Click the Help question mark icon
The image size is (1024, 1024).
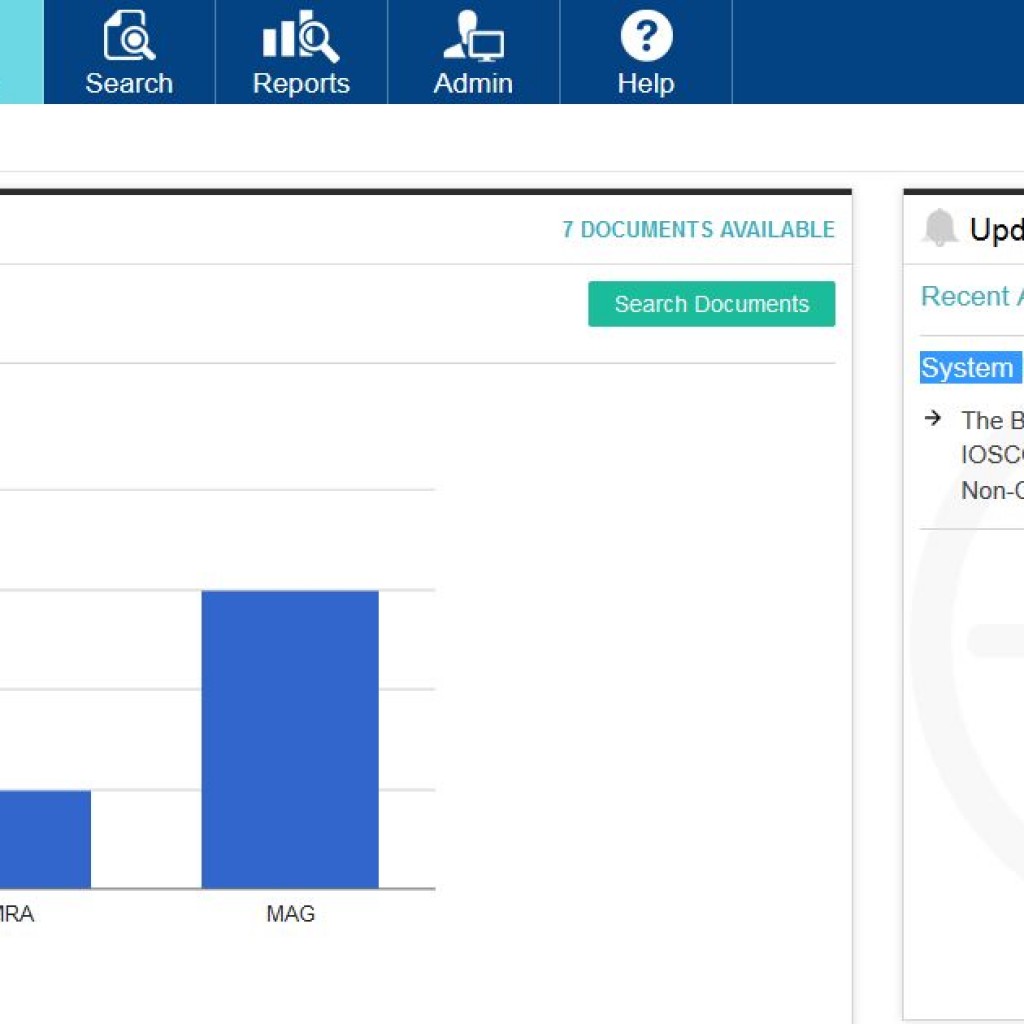click(645, 37)
